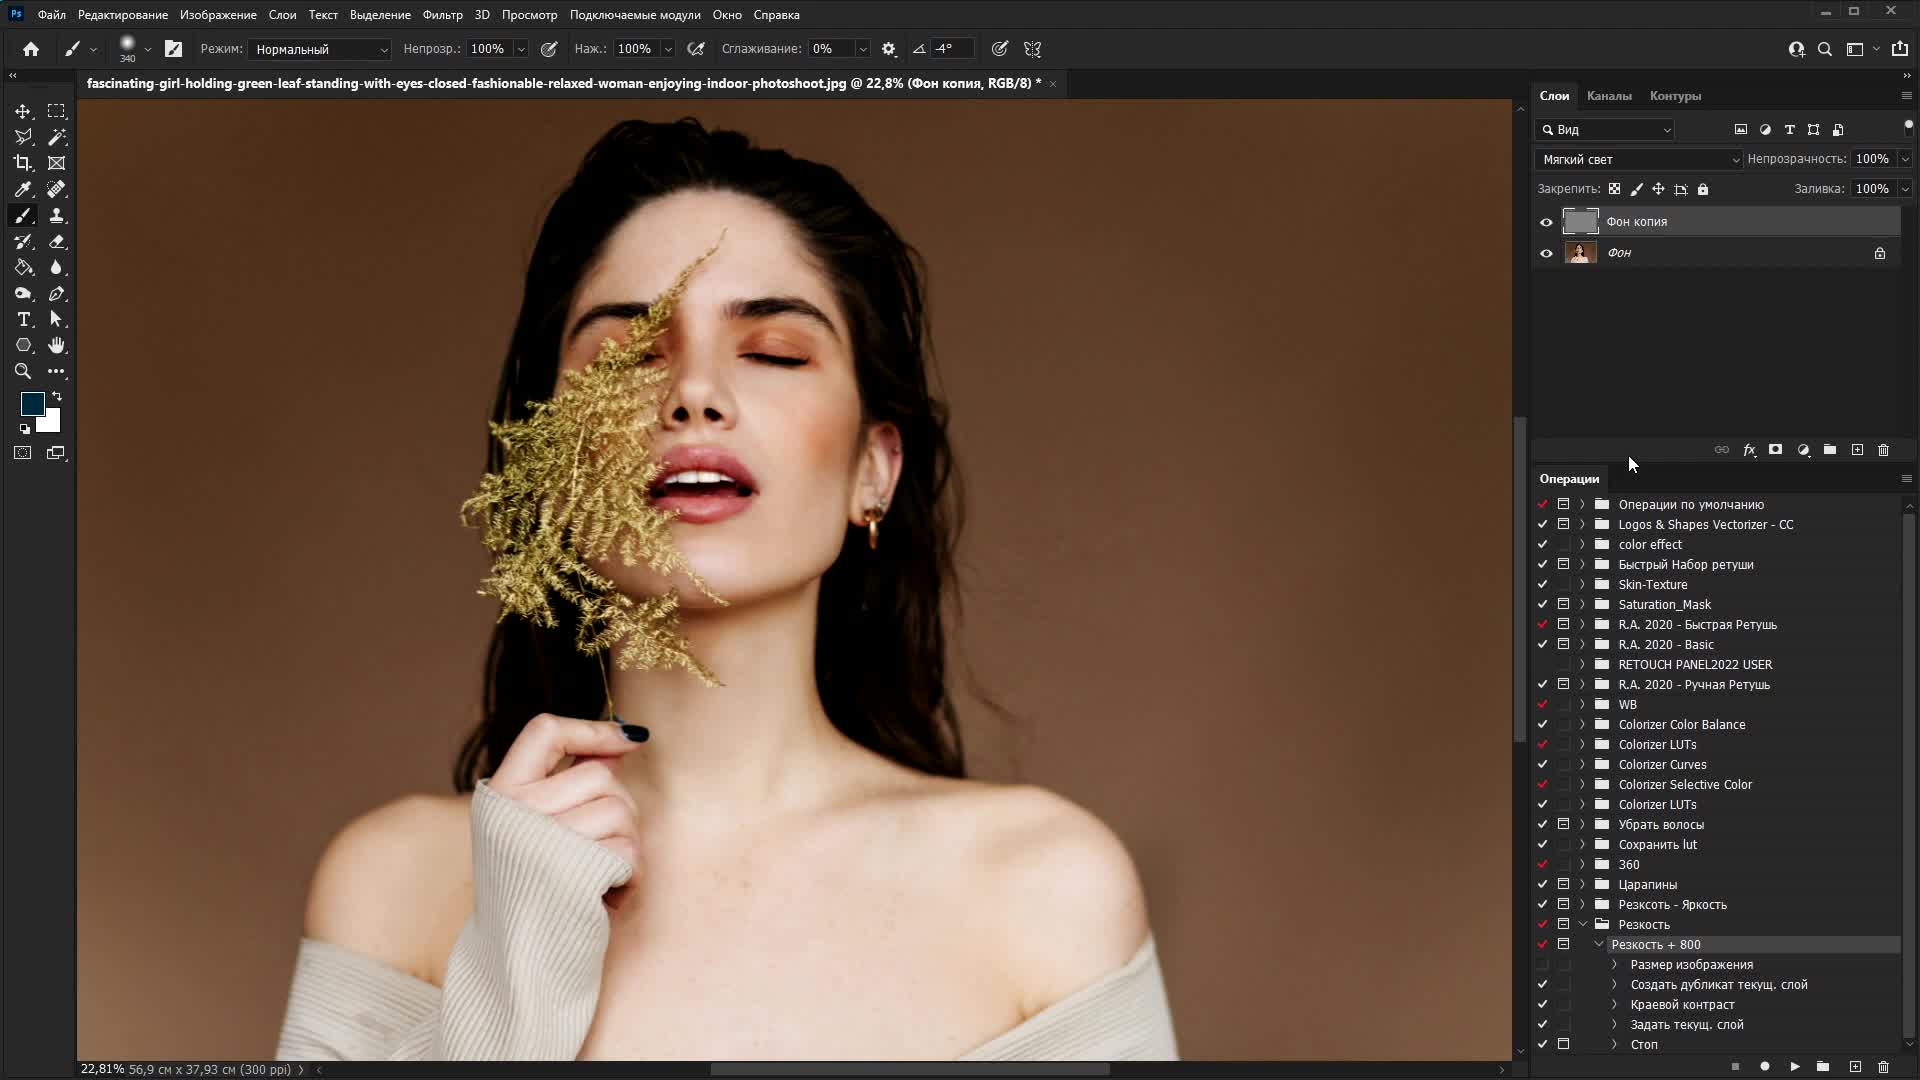Play the selected action
The width and height of the screenshot is (1920, 1080).
(x=1794, y=1067)
